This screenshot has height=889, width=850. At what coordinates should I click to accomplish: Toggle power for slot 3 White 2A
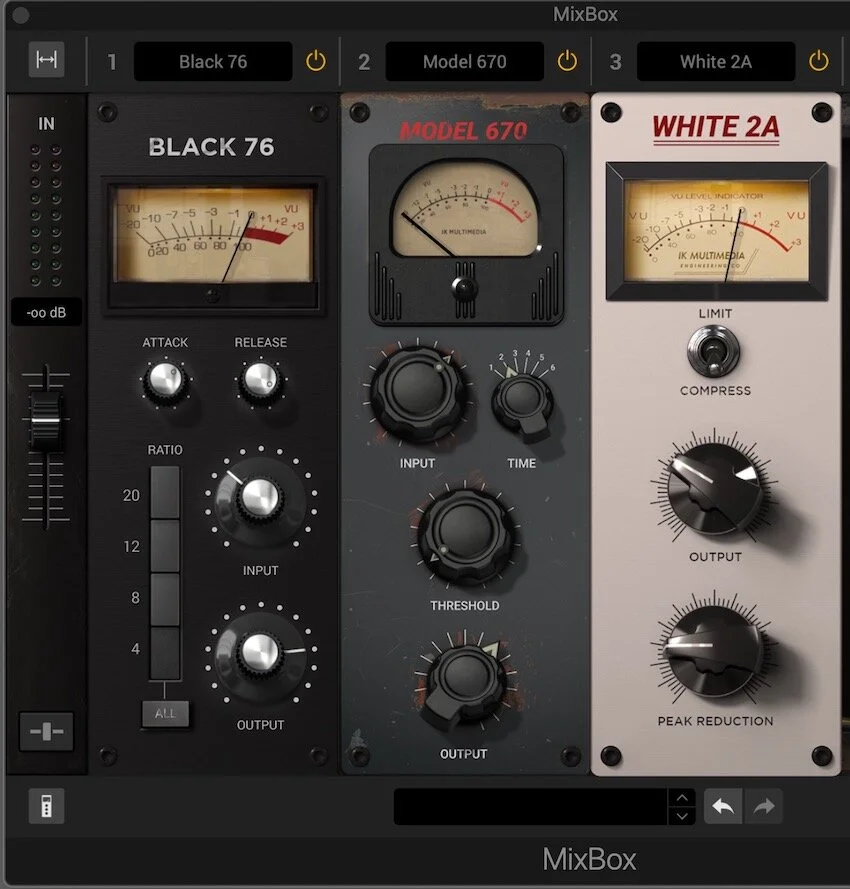tap(818, 61)
